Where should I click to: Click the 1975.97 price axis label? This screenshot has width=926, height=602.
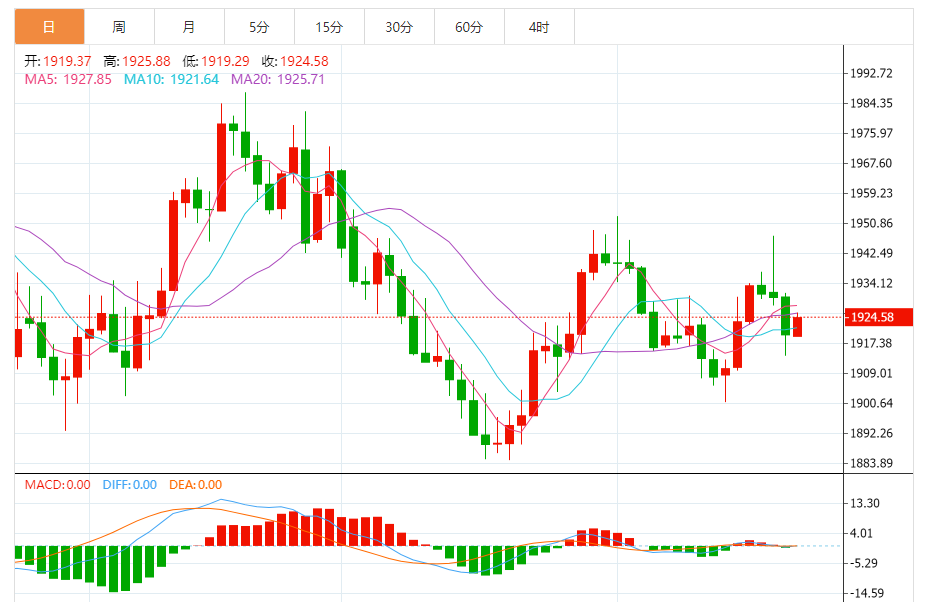[871, 134]
